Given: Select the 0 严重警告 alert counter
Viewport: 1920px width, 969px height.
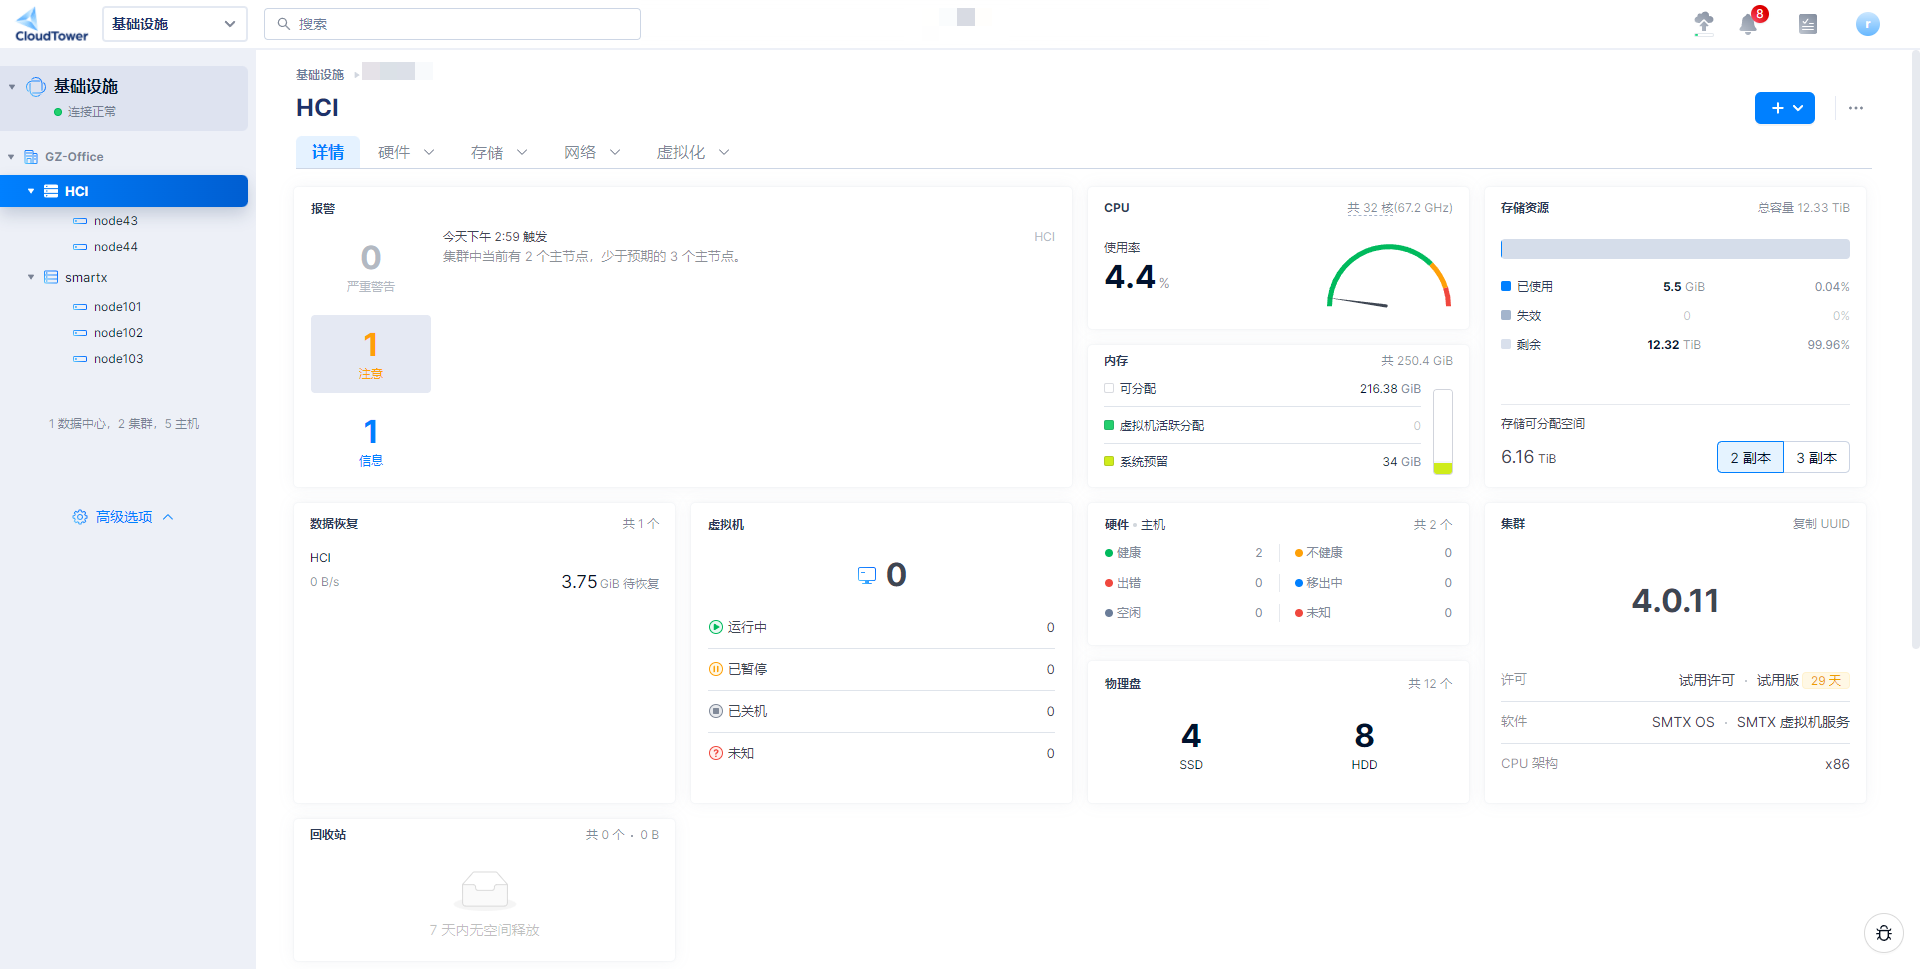Looking at the screenshot, I should (371, 267).
